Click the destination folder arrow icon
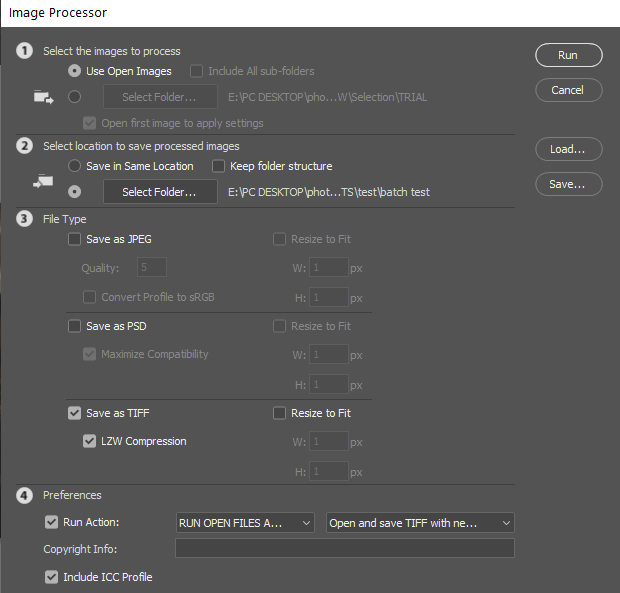This screenshot has height=593, width=620. click(43, 182)
